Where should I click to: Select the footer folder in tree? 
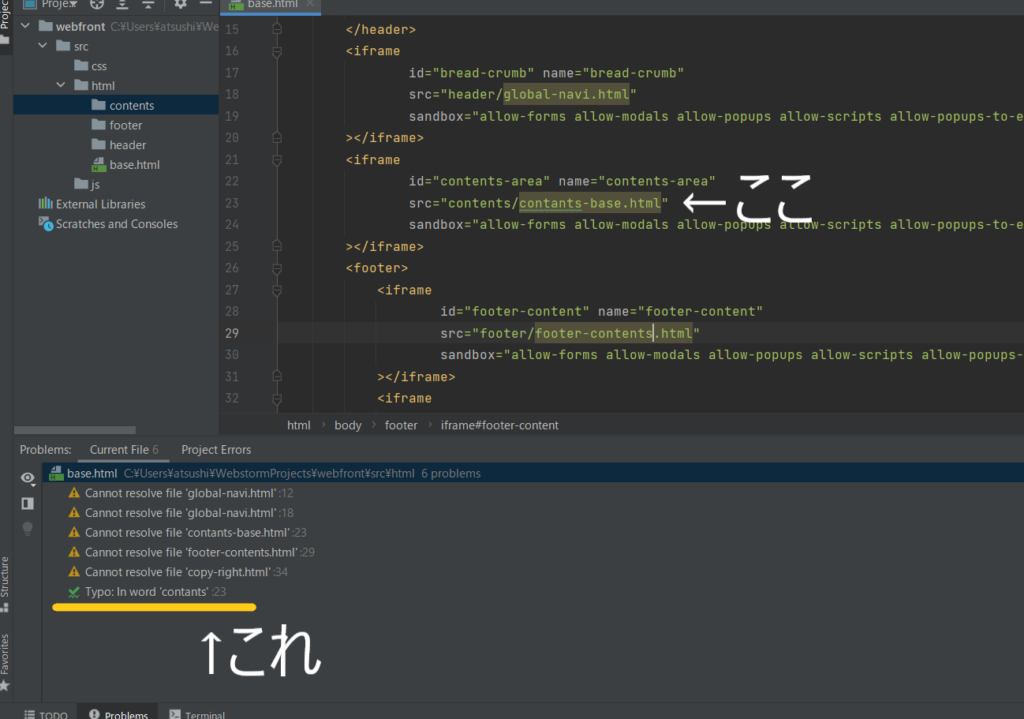(x=117, y=125)
